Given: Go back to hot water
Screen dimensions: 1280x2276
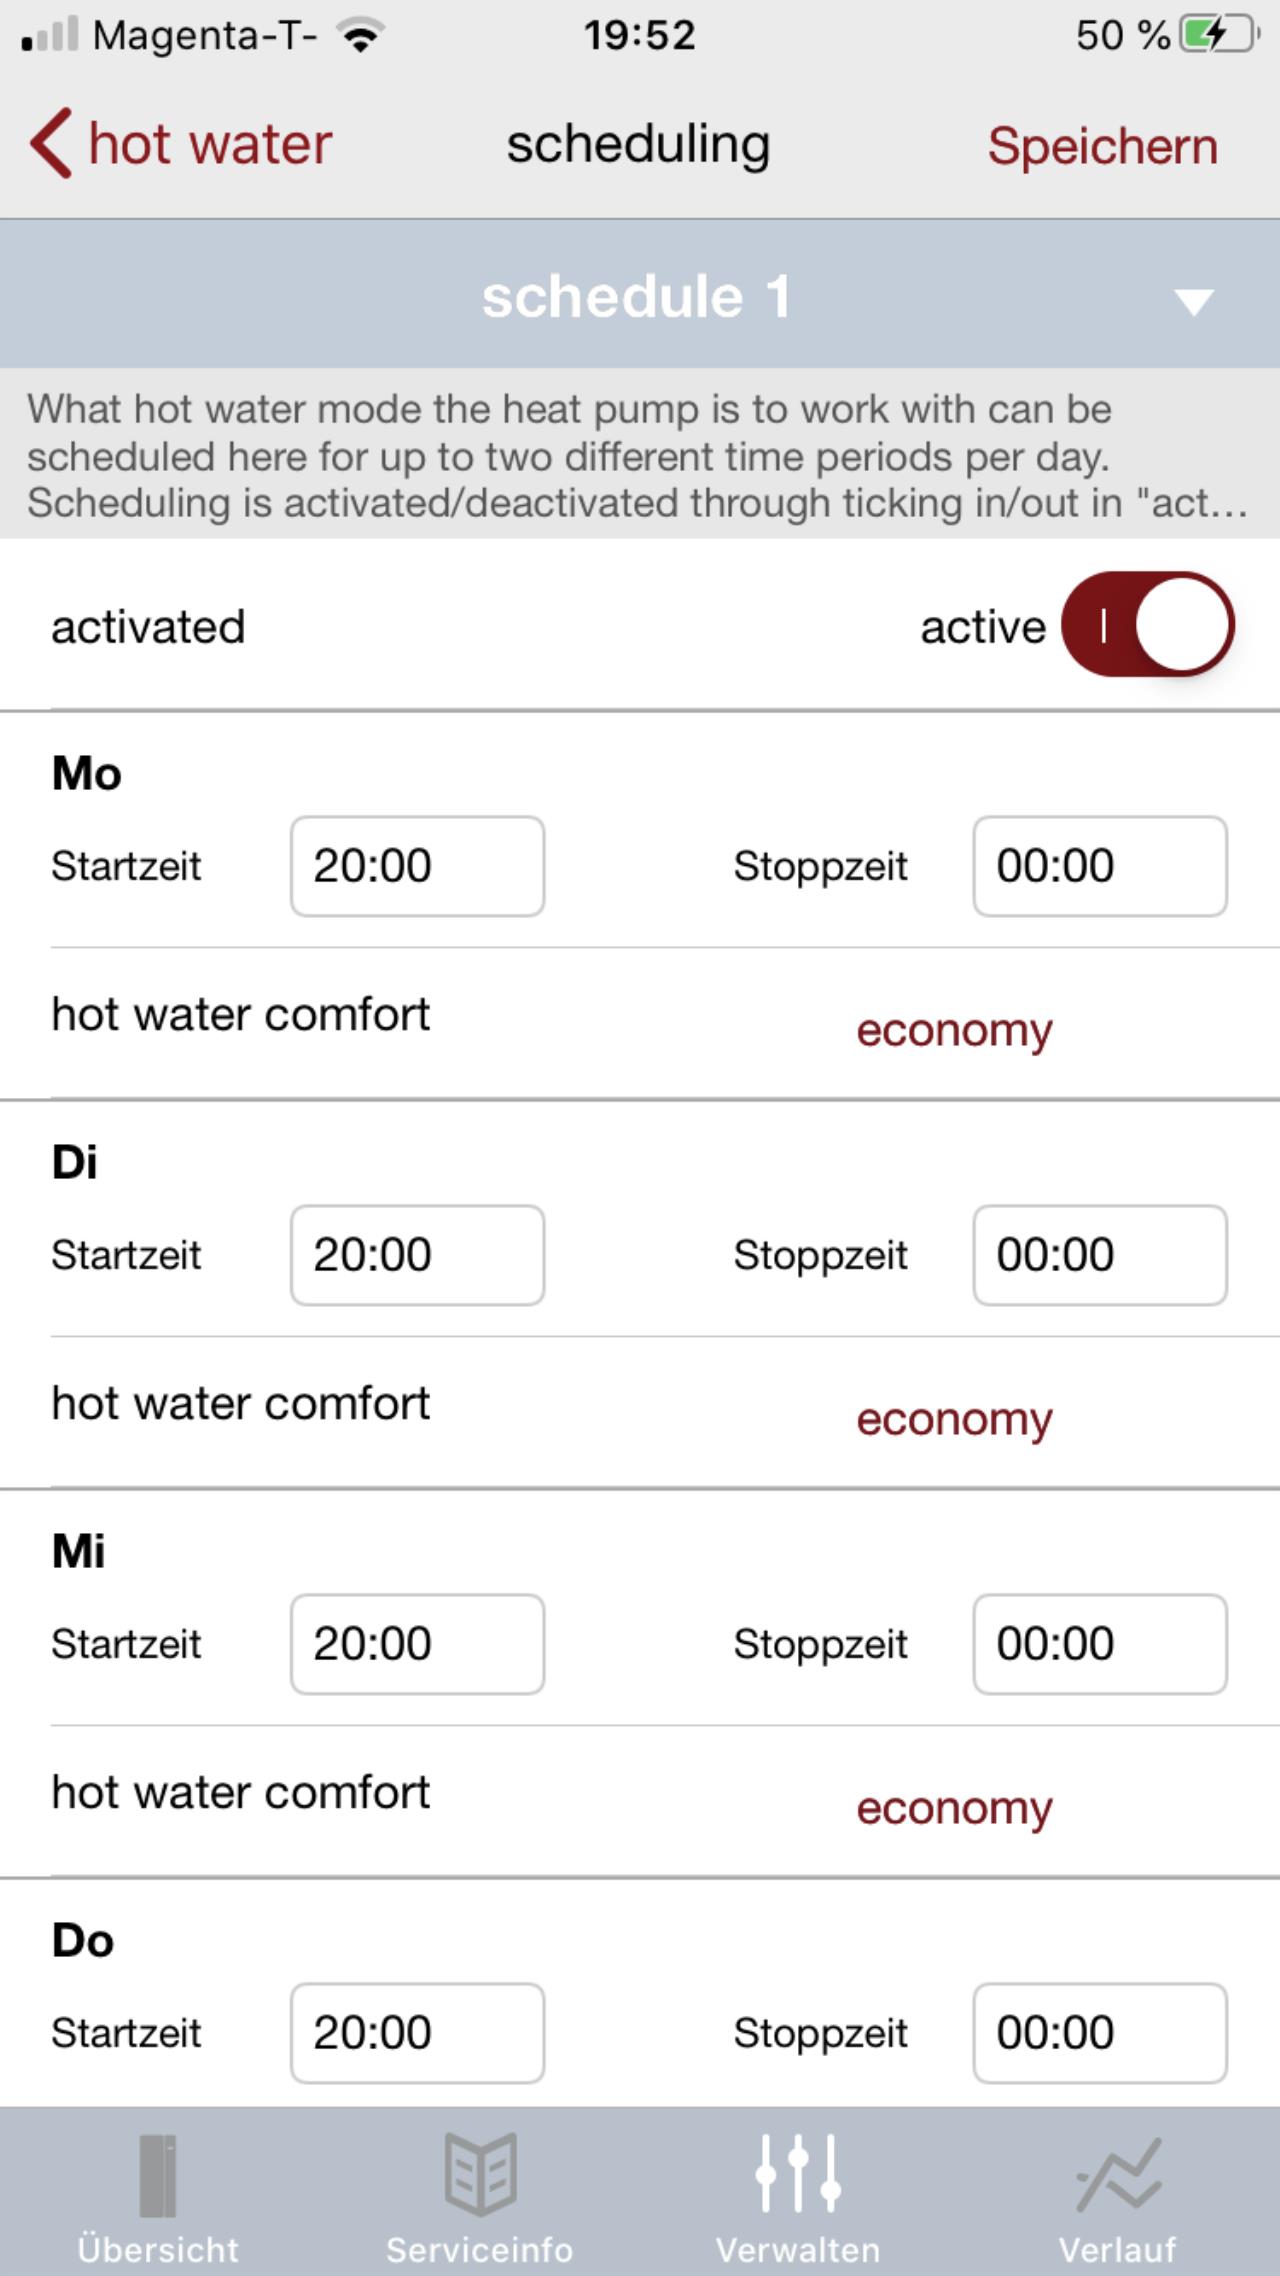Looking at the screenshot, I should pyautogui.click(x=210, y=144).
